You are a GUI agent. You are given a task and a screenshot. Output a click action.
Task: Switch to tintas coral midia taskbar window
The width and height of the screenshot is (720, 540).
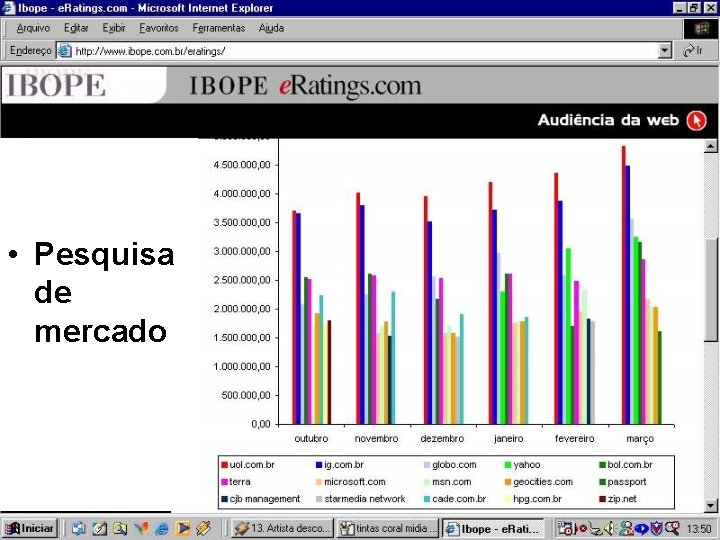click(387, 528)
